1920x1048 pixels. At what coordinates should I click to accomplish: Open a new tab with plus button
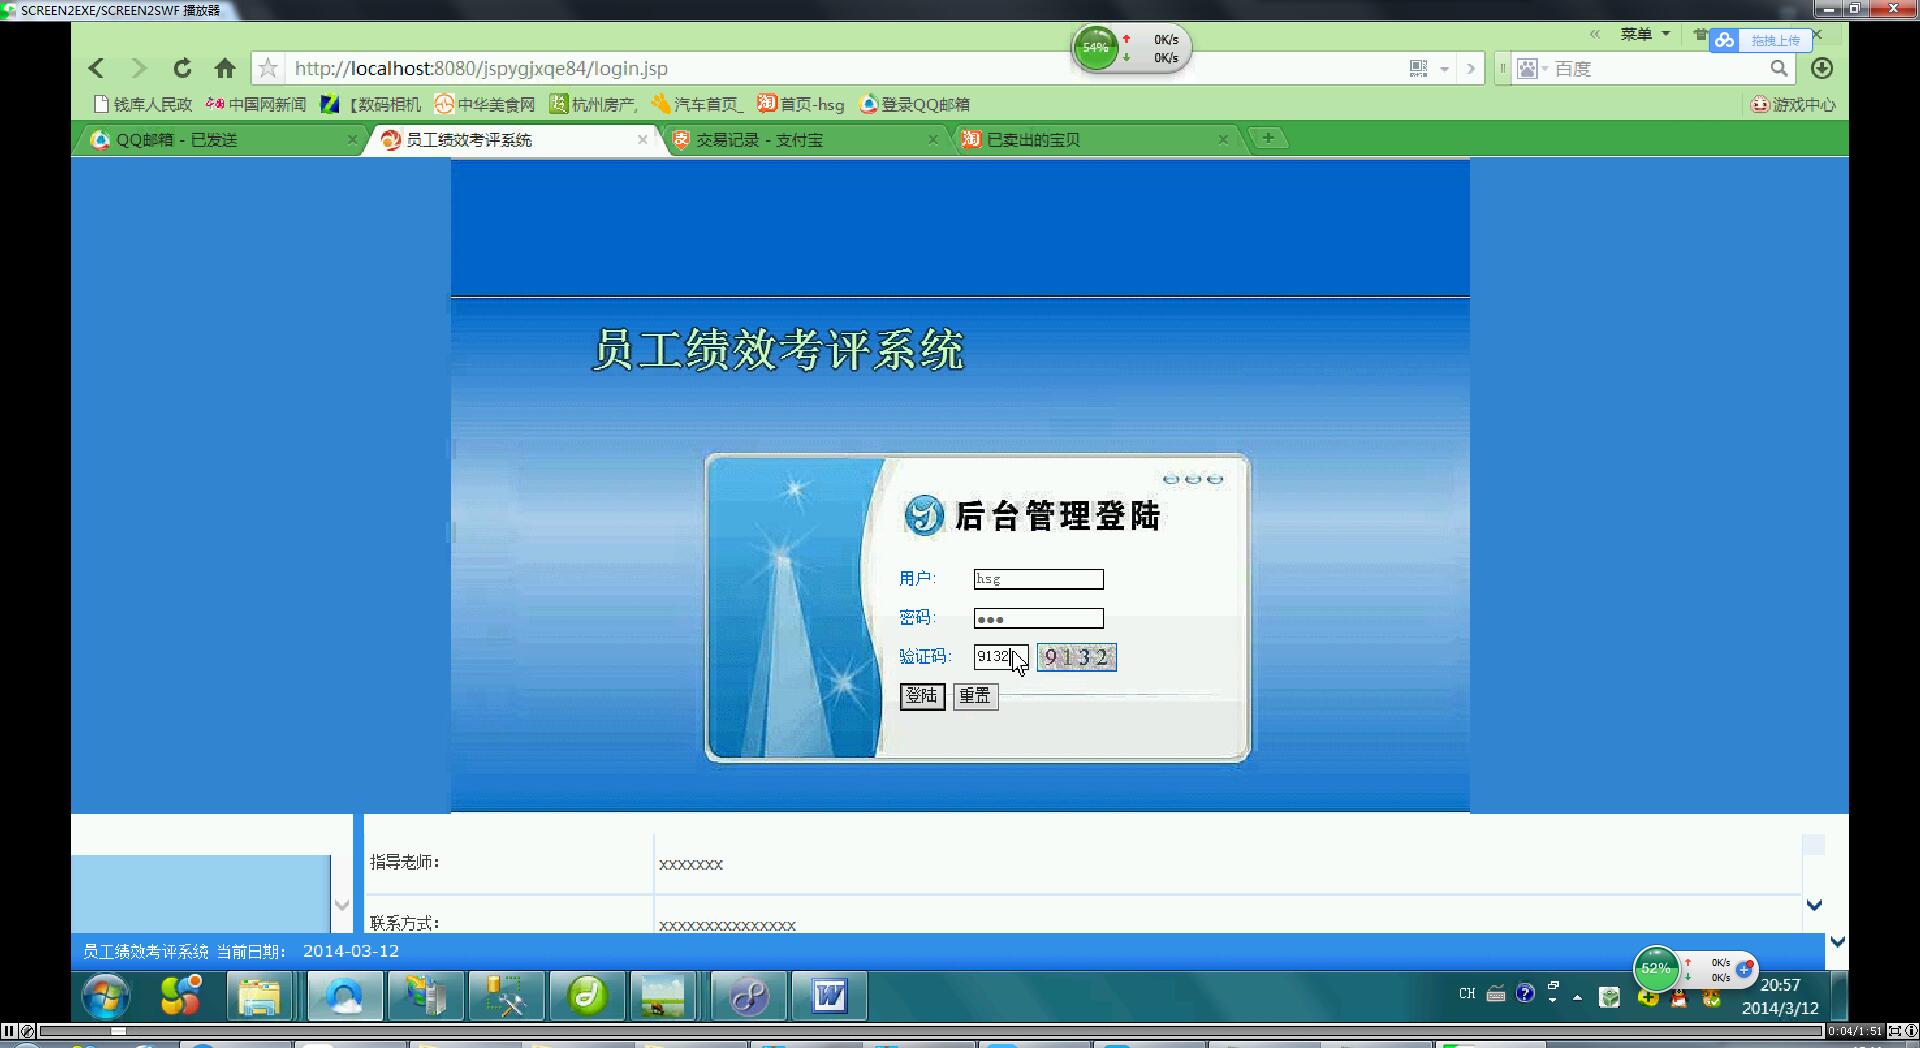point(1268,138)
